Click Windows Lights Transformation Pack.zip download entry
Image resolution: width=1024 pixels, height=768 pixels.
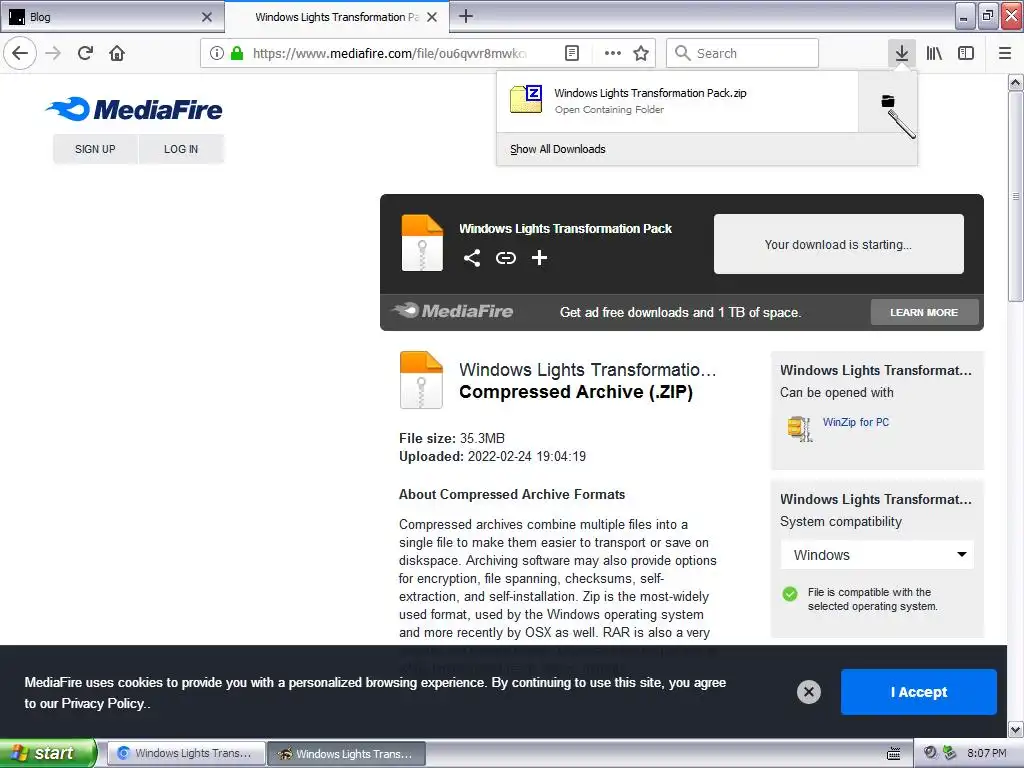point(677,101)
